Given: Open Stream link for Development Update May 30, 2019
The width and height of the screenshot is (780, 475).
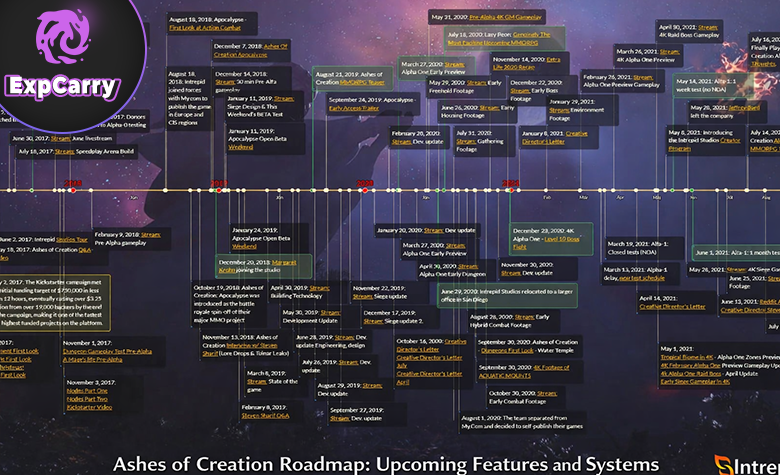Looking at the screenshot, I should (330, 312).
